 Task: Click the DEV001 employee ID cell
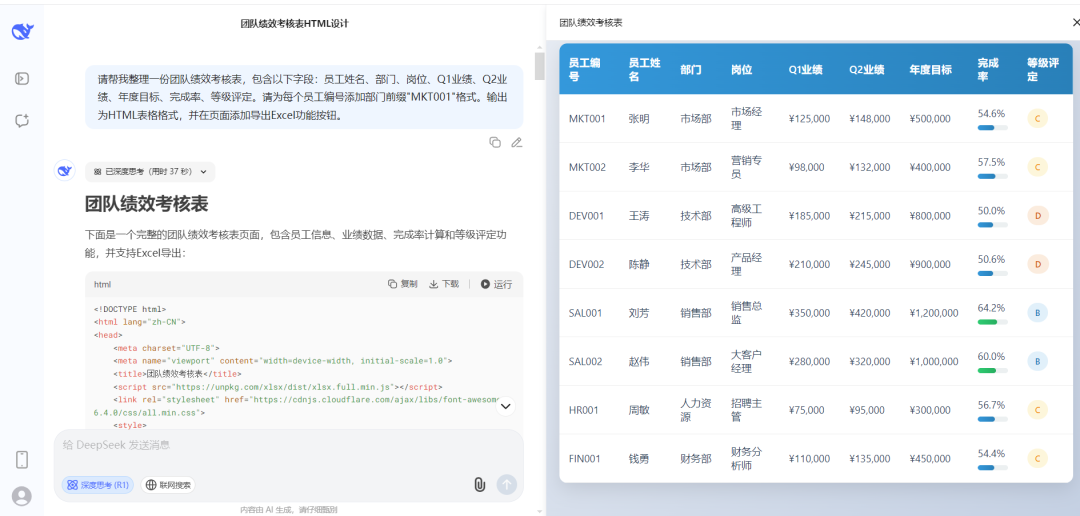point(586,216)
